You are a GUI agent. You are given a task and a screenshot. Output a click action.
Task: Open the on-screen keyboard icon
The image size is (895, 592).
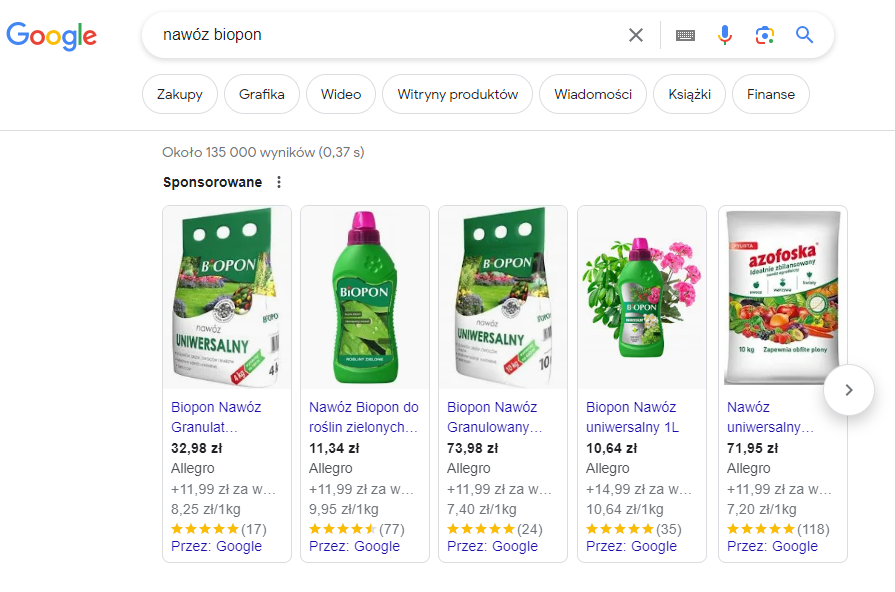coord(686,35)
